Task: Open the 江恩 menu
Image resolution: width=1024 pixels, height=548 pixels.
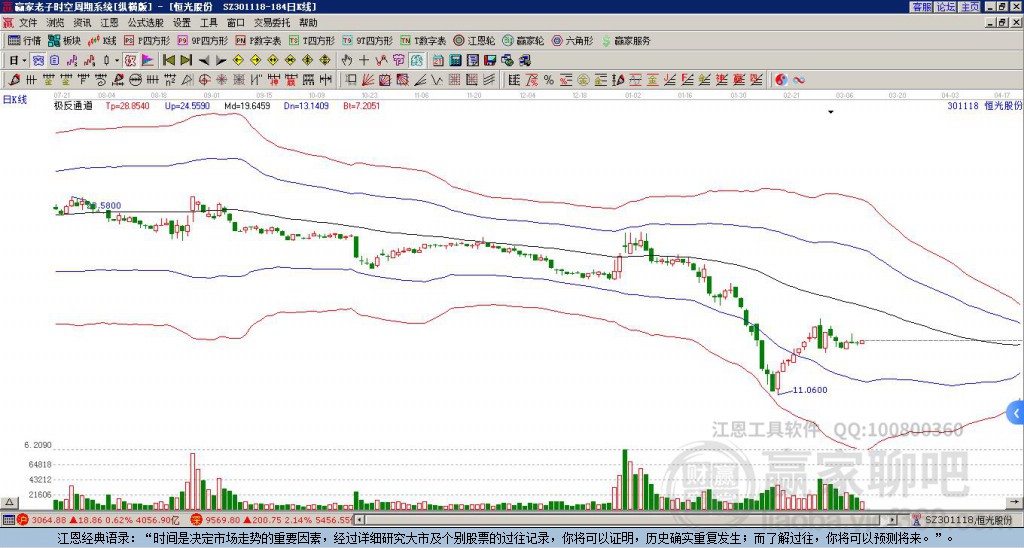Action: tap(109, 23)
